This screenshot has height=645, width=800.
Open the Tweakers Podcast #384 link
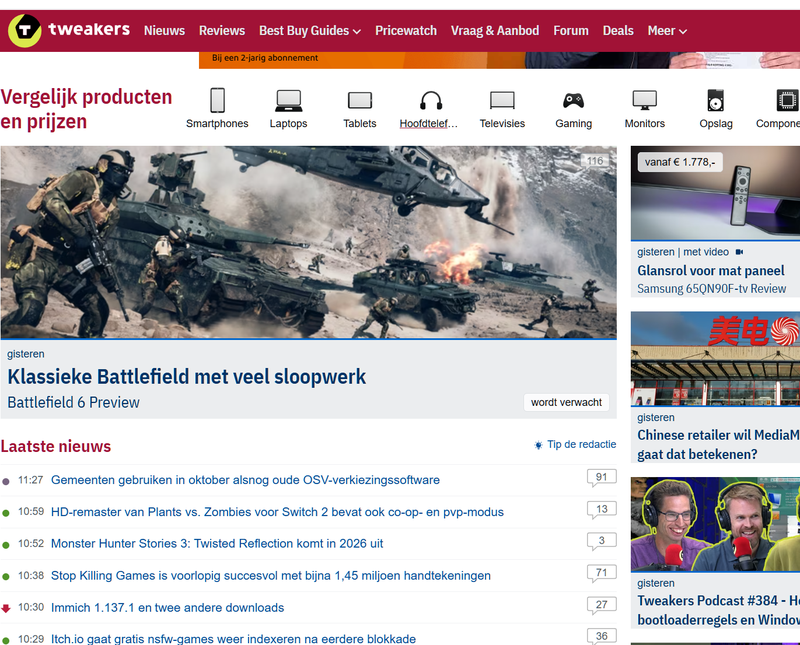coord(718,610)
